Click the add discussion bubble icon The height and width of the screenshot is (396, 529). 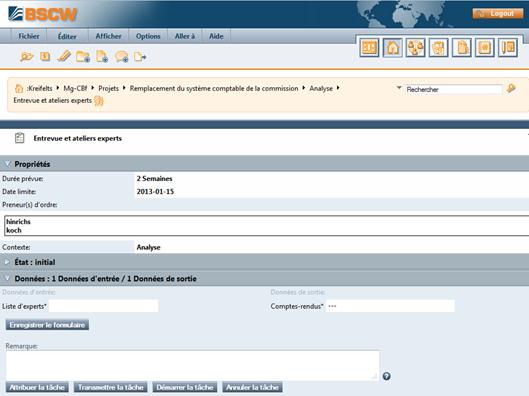point(121,56)
